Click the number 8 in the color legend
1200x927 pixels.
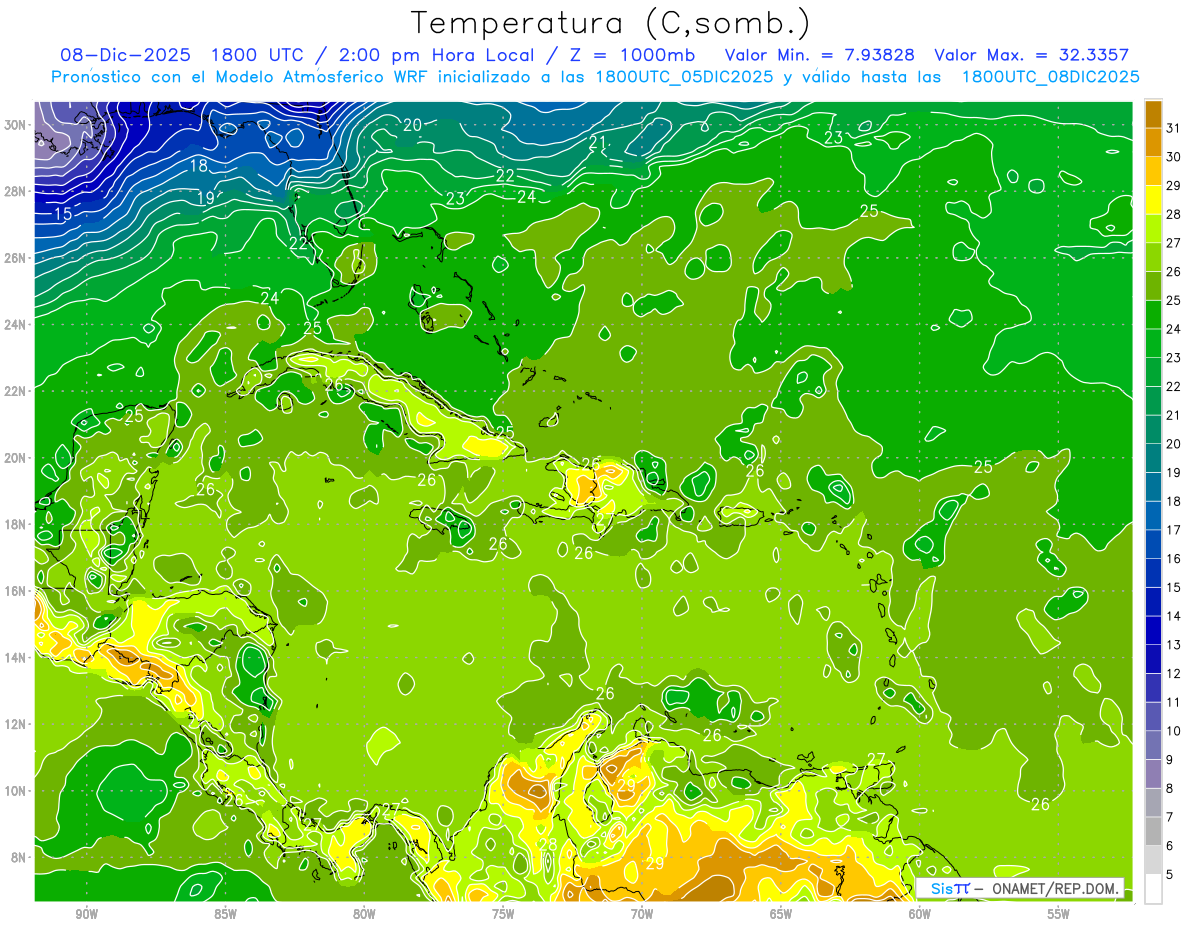point(1170,789)
